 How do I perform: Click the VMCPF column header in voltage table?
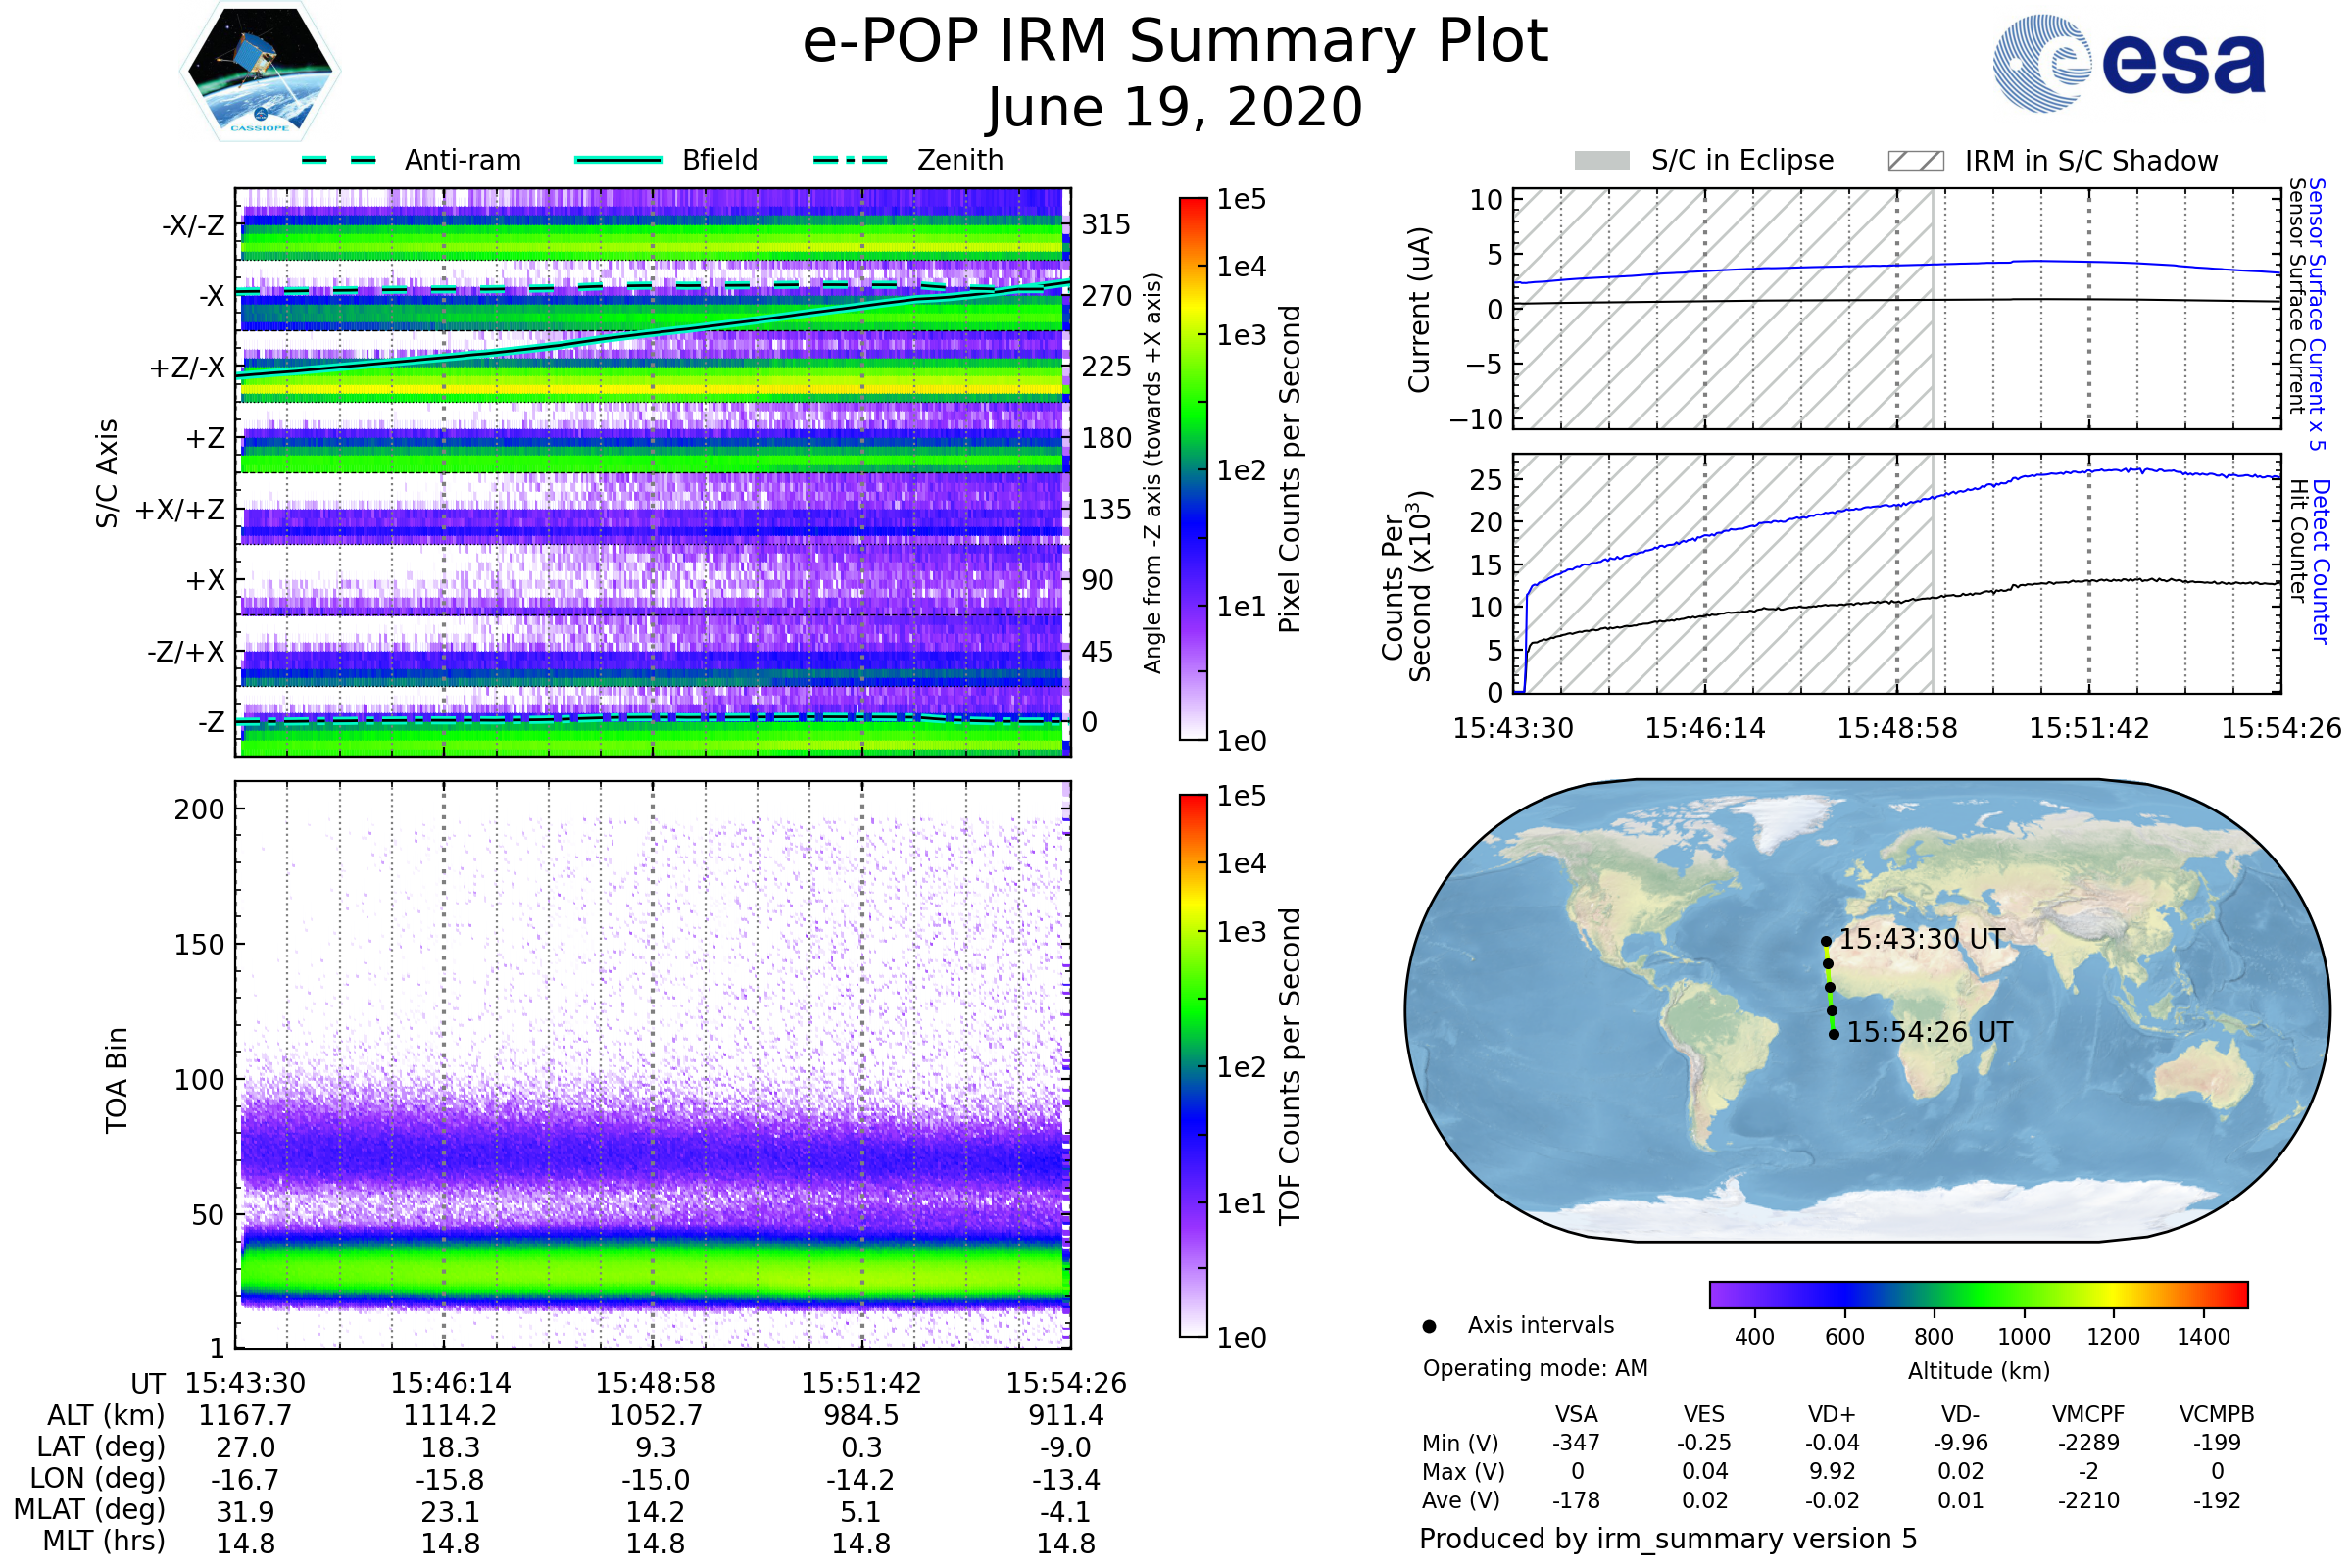(2088, 1414)
